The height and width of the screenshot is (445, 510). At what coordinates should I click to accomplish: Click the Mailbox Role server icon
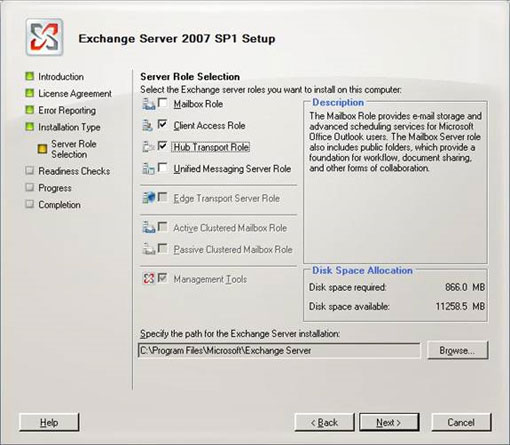point(149,104)
